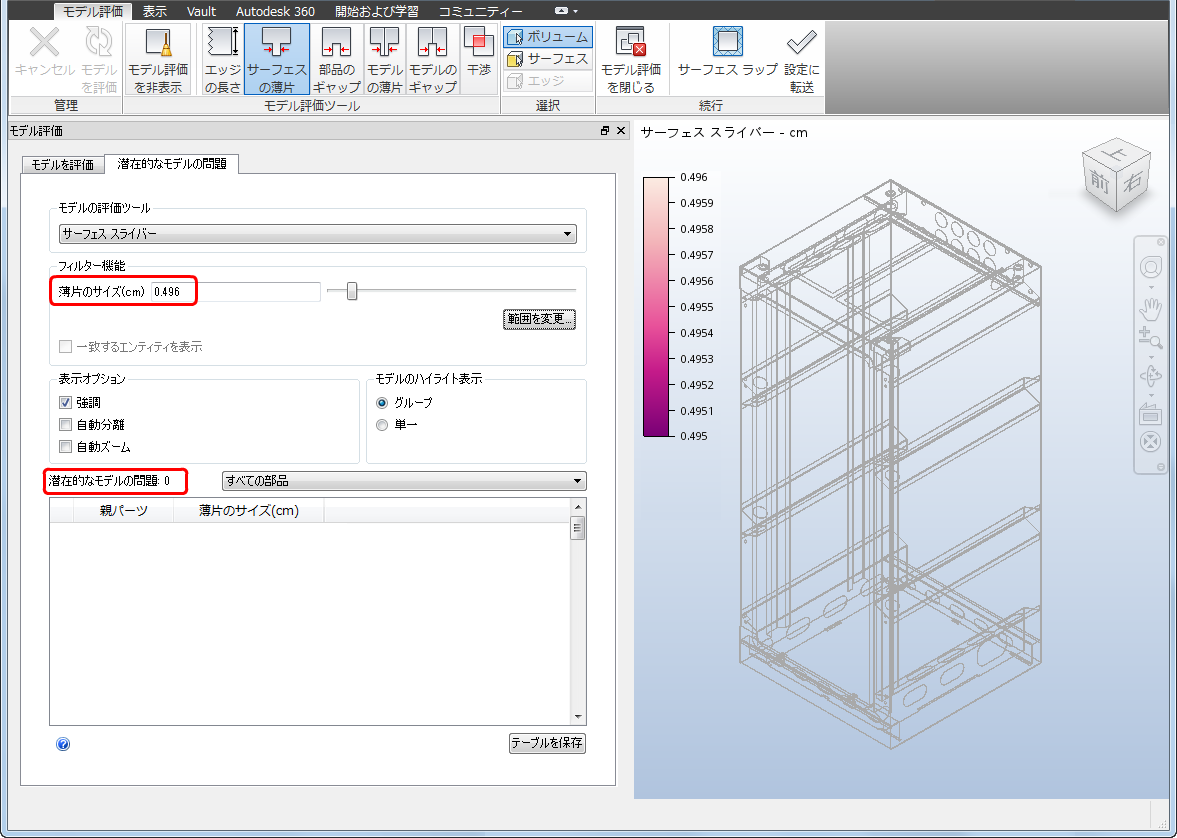This screenshot has width=1177, height=838.
Task: Select the 部品のギャップ part gap tool
Action: tap(336, 59)
